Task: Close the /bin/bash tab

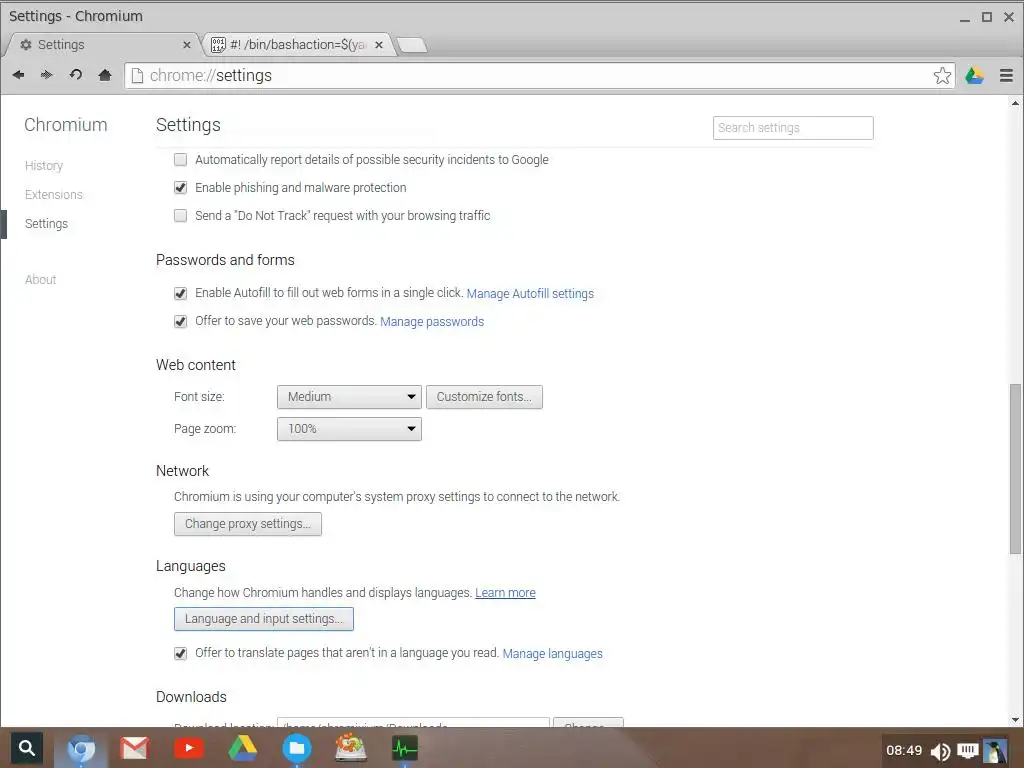Action: (x=379, y=45)
